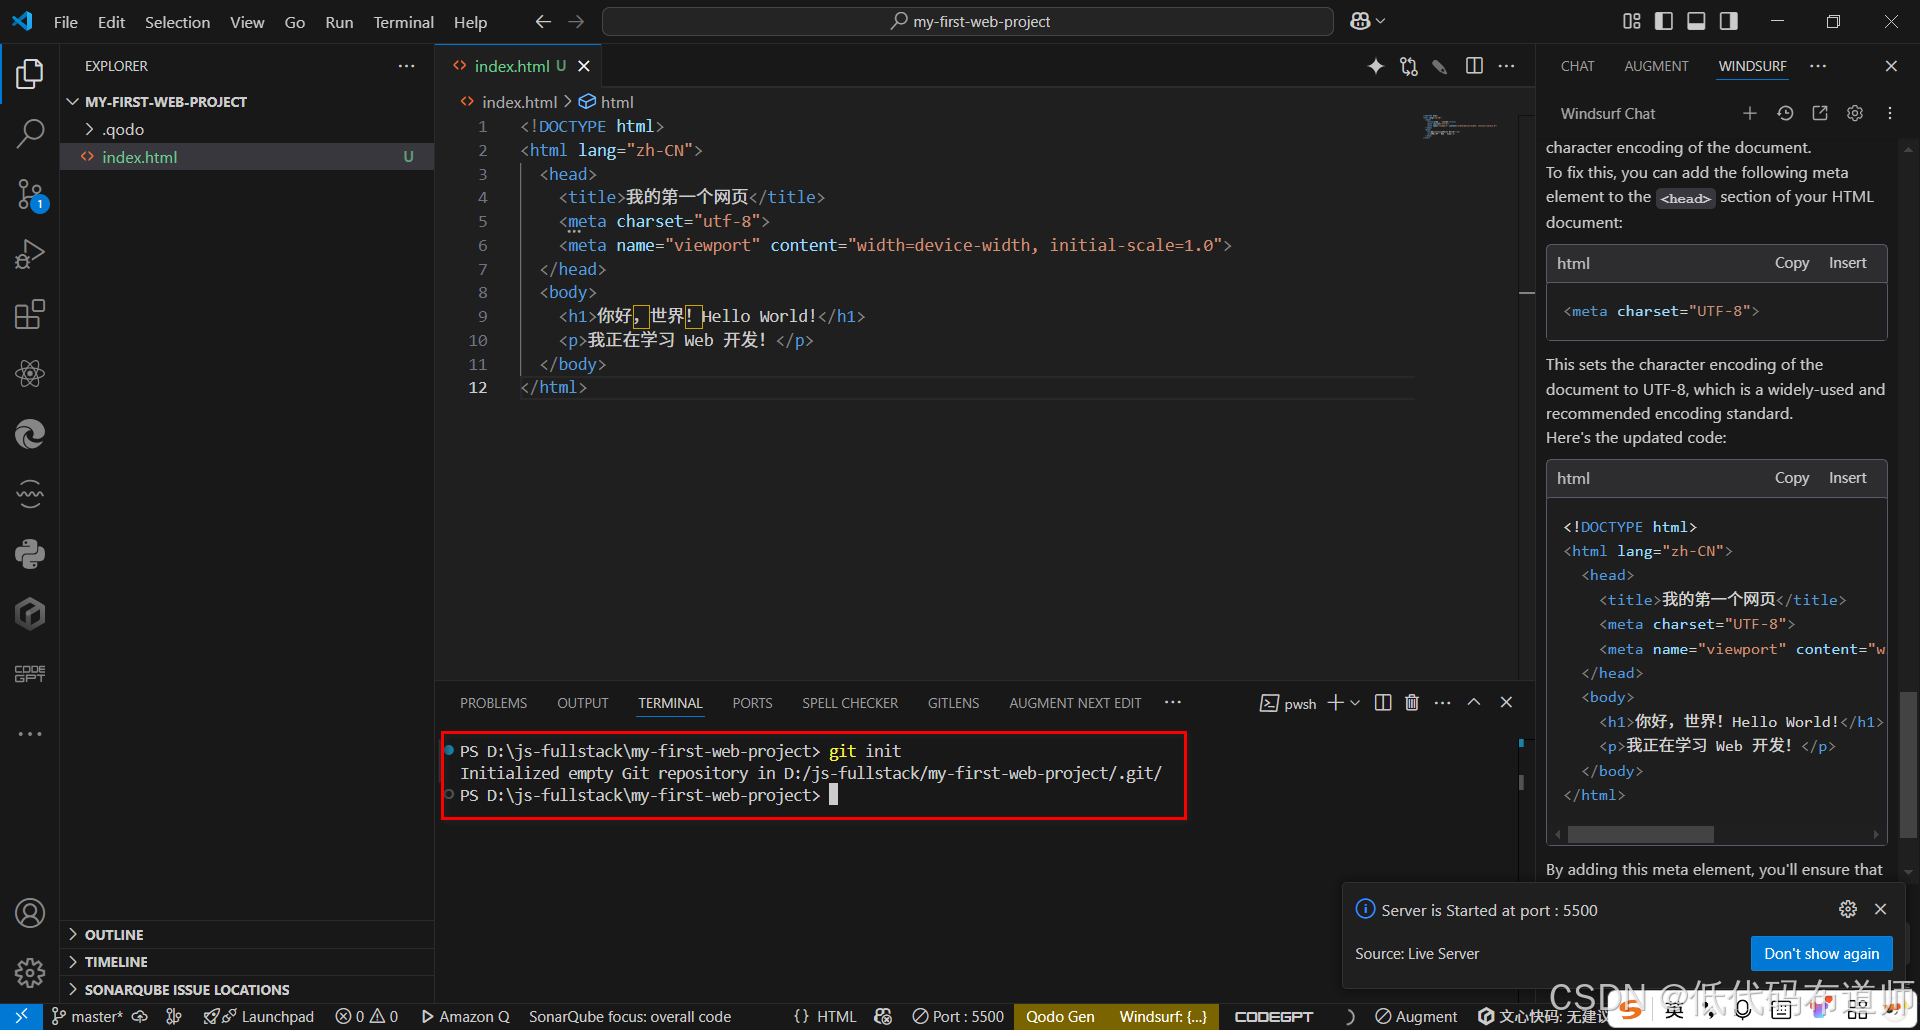This screenshot has width=1920, height=1030.
Task: Maximize the terminal panel size
Action: coord(1474,703)
